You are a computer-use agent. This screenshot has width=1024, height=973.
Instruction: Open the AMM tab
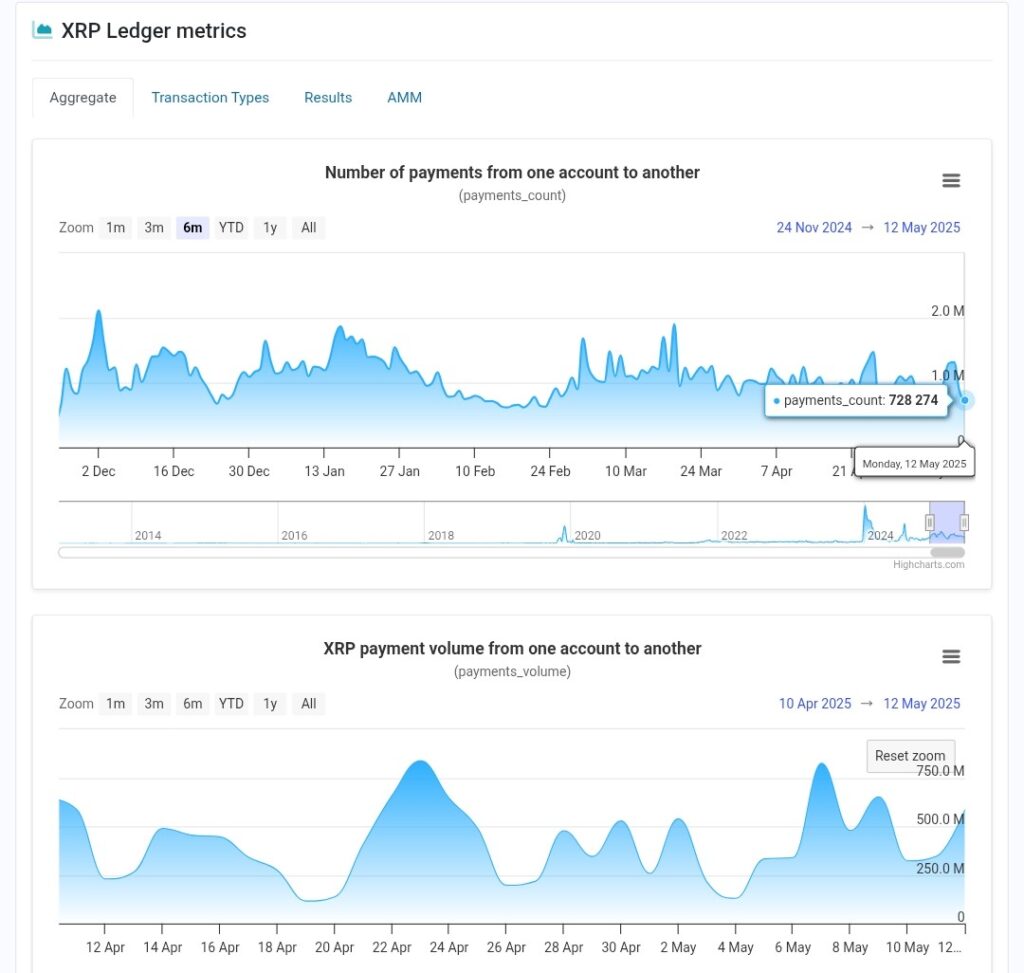(x=404, y=97)
